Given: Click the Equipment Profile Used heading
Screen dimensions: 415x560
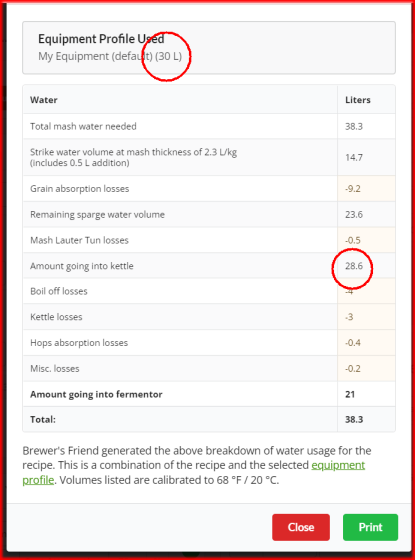Looking at the screenshot, I should click(101, 39).
